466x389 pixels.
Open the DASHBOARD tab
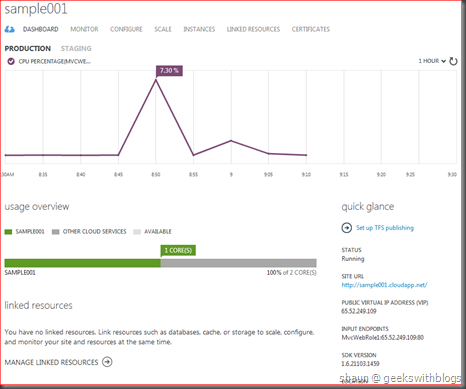pyautogui.click(x=41, y=29)
